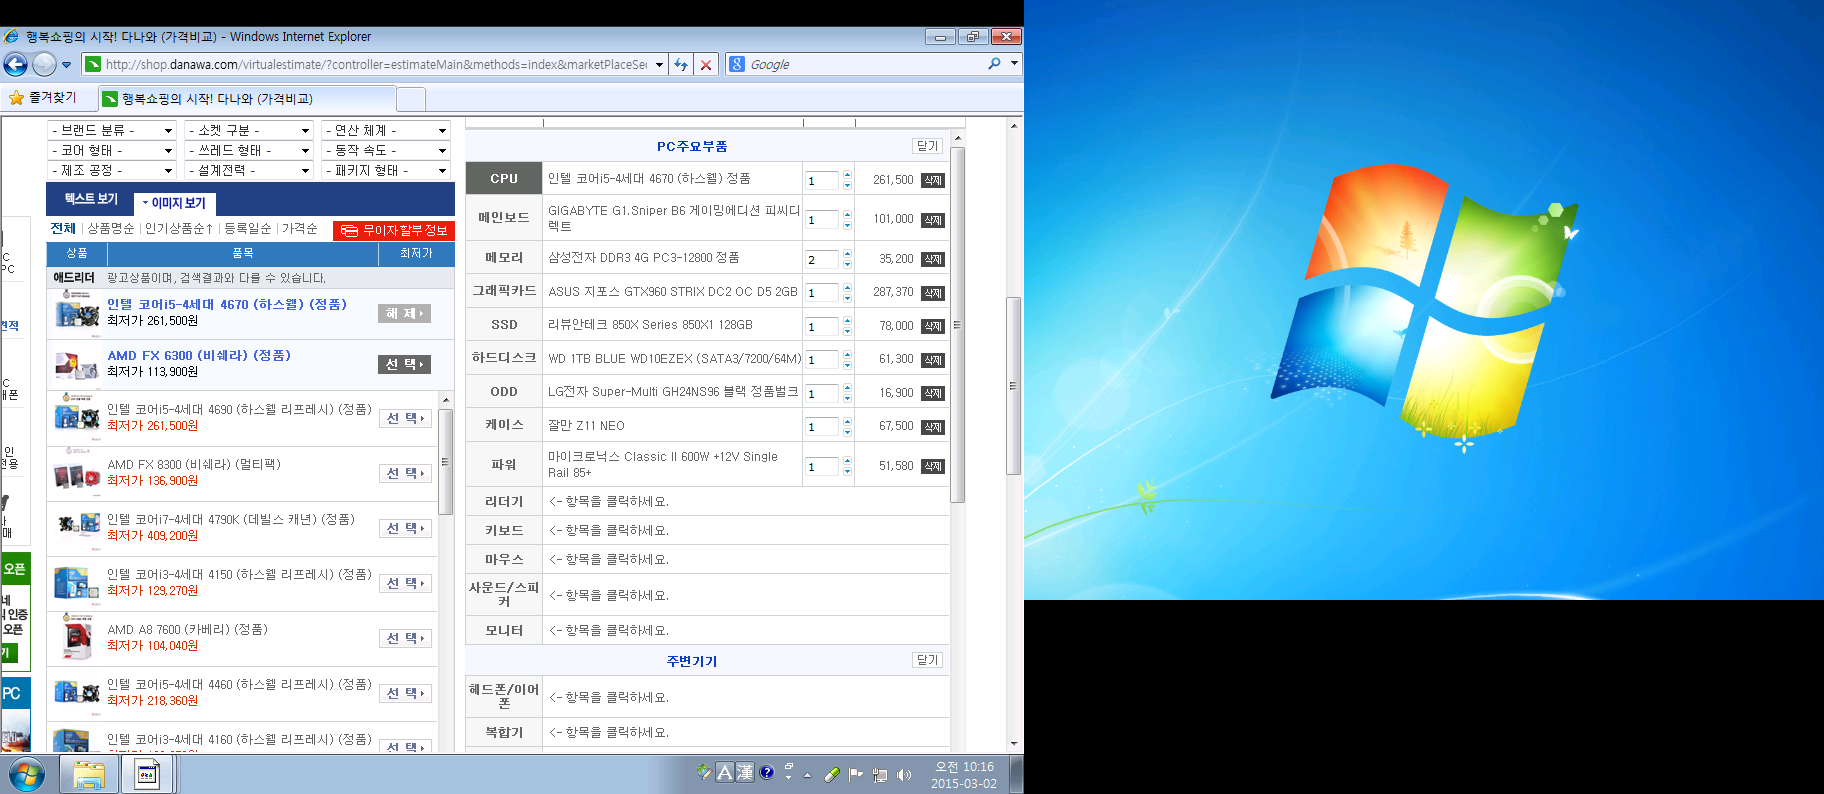1824x794 pixels.
Task: Click 선택 for Intel Core i5 4690
Action: click(x=405, y=419)
